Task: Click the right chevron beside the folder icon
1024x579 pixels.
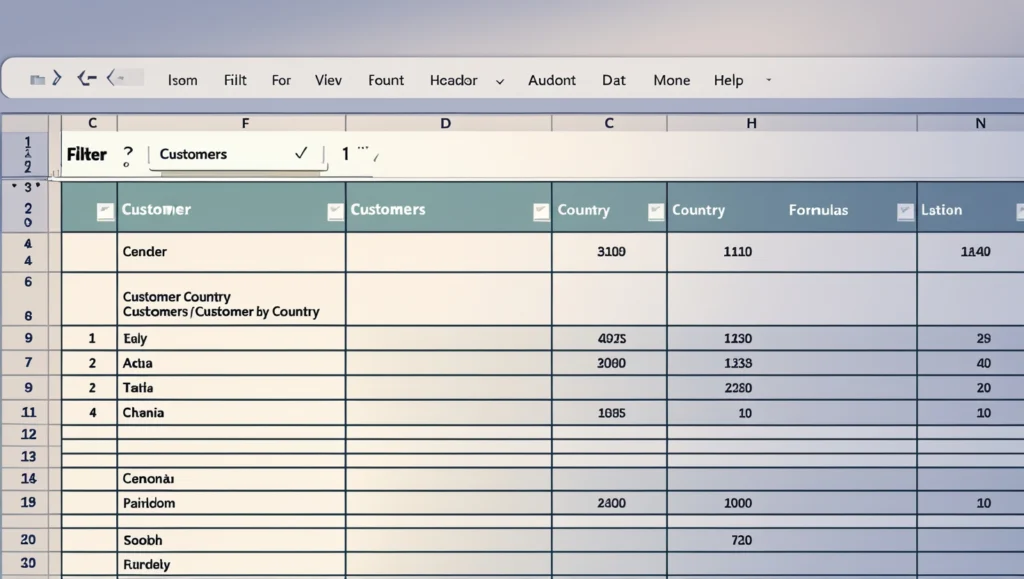Action: coord(57,78)
